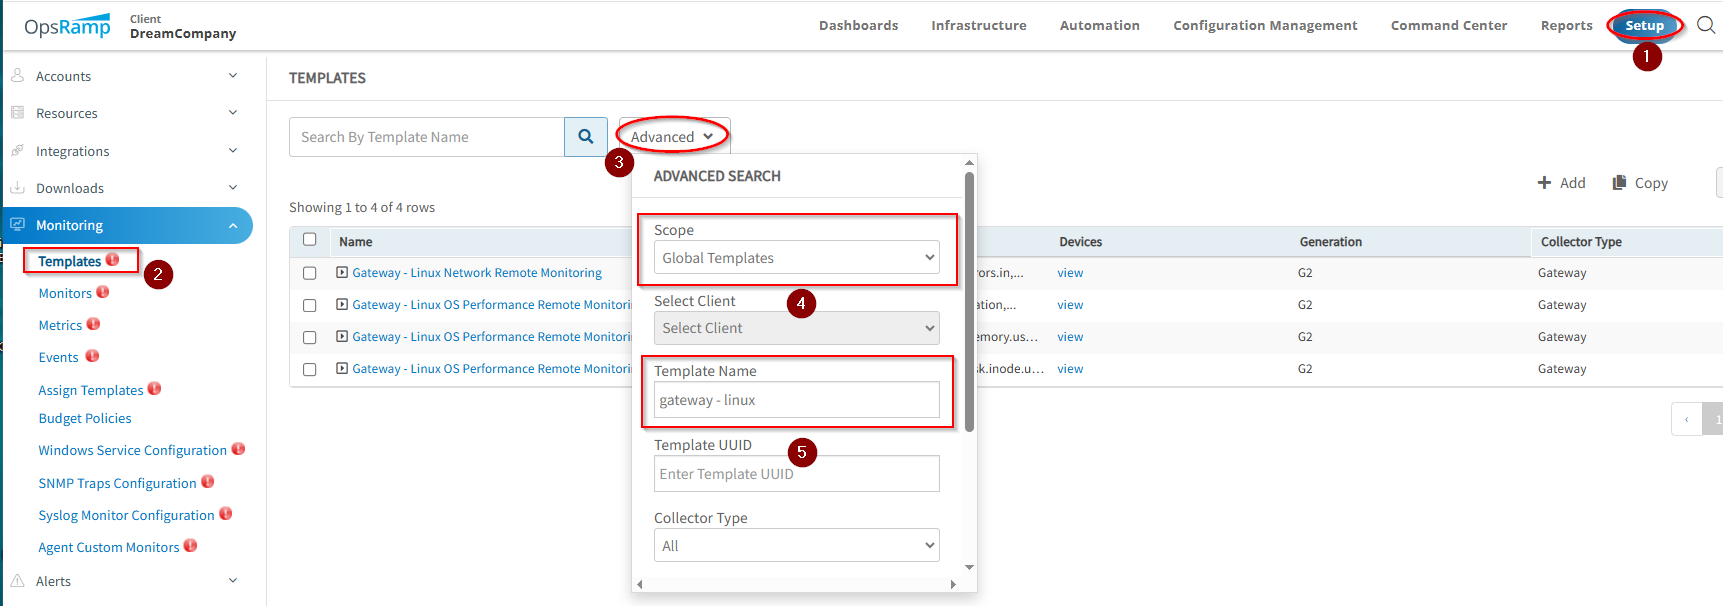The width and height of the screenshot is (1723, 606).
Task: Click the Downloads icon in sidebar
Action: coord(17,187)
